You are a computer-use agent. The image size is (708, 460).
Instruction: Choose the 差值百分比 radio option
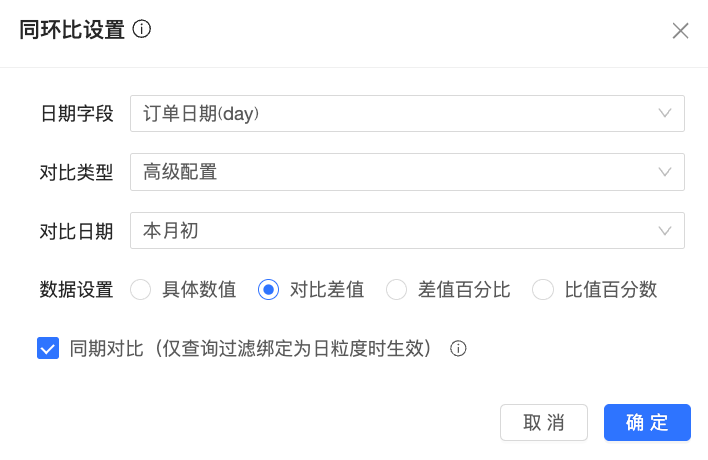(396, 290)
